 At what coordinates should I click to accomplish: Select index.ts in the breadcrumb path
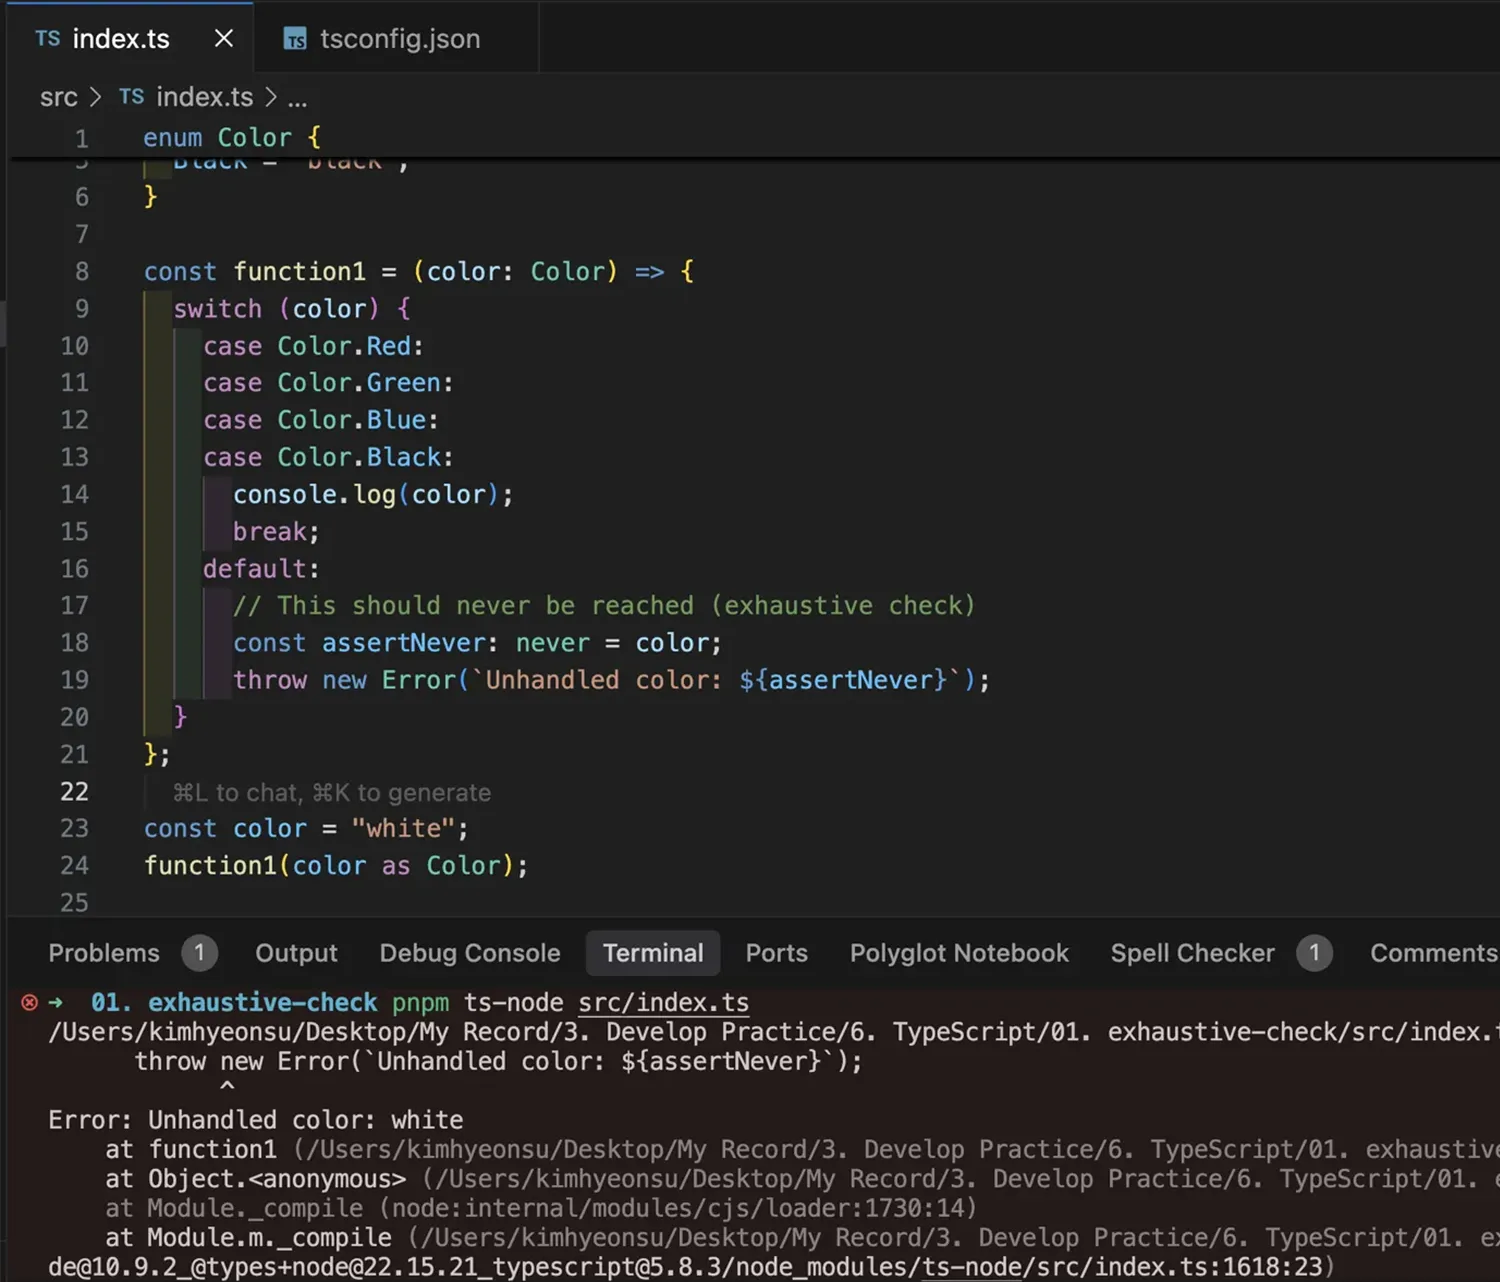[x=204, y=97]
